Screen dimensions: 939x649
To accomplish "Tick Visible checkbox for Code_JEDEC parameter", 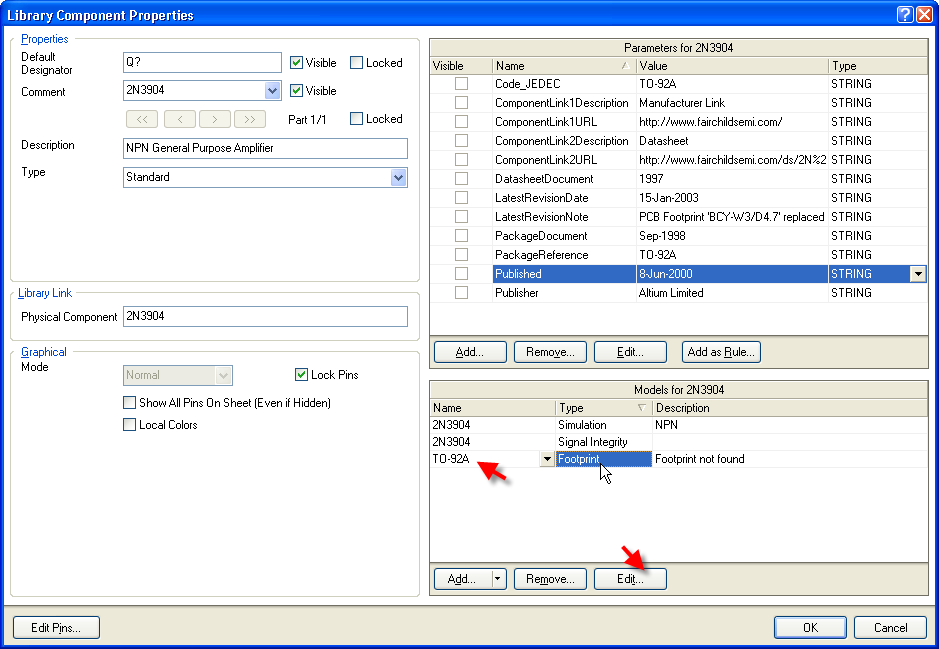I will tap(461, 84).
